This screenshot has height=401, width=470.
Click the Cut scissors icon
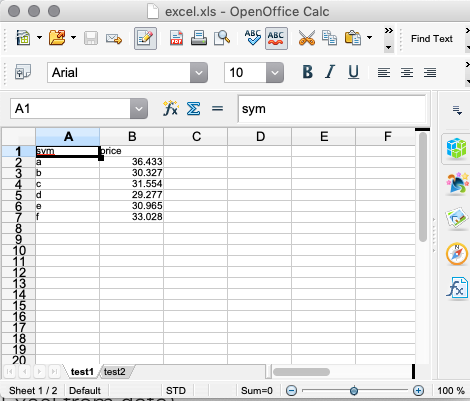(307, 38)
